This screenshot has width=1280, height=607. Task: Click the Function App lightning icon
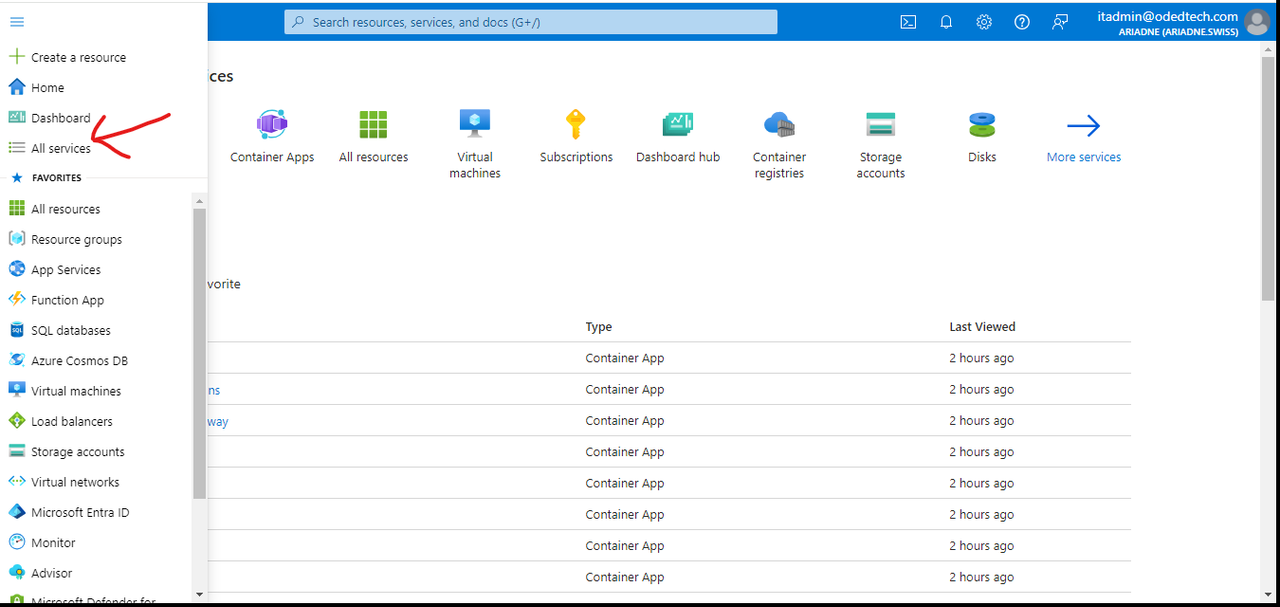(16, 299)
